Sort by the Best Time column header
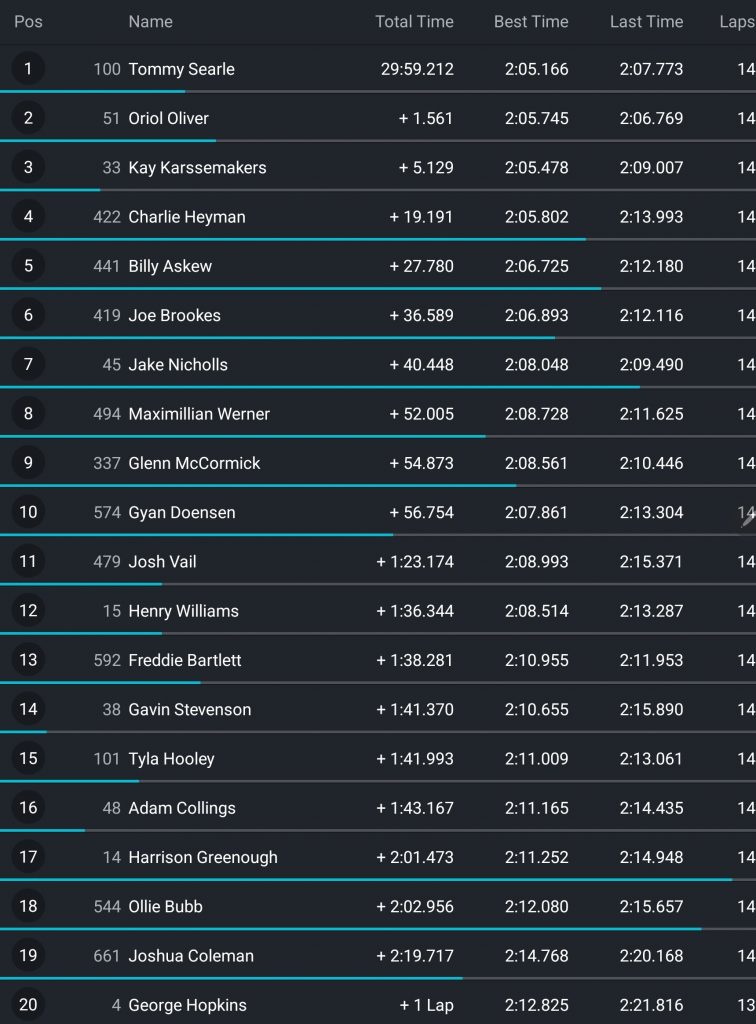This screenshot has height=1024, width=756. coord(531,22)
